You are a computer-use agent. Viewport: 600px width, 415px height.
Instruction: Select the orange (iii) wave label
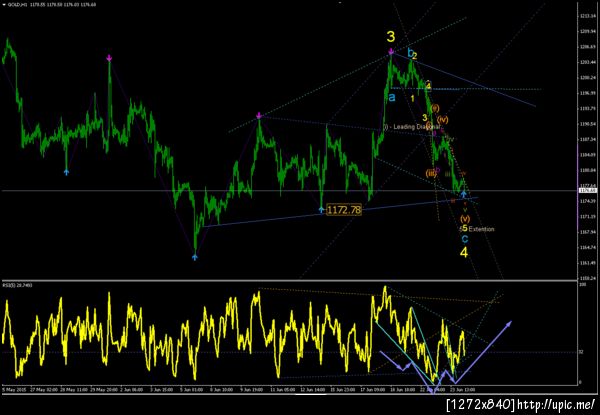point(431,173)
